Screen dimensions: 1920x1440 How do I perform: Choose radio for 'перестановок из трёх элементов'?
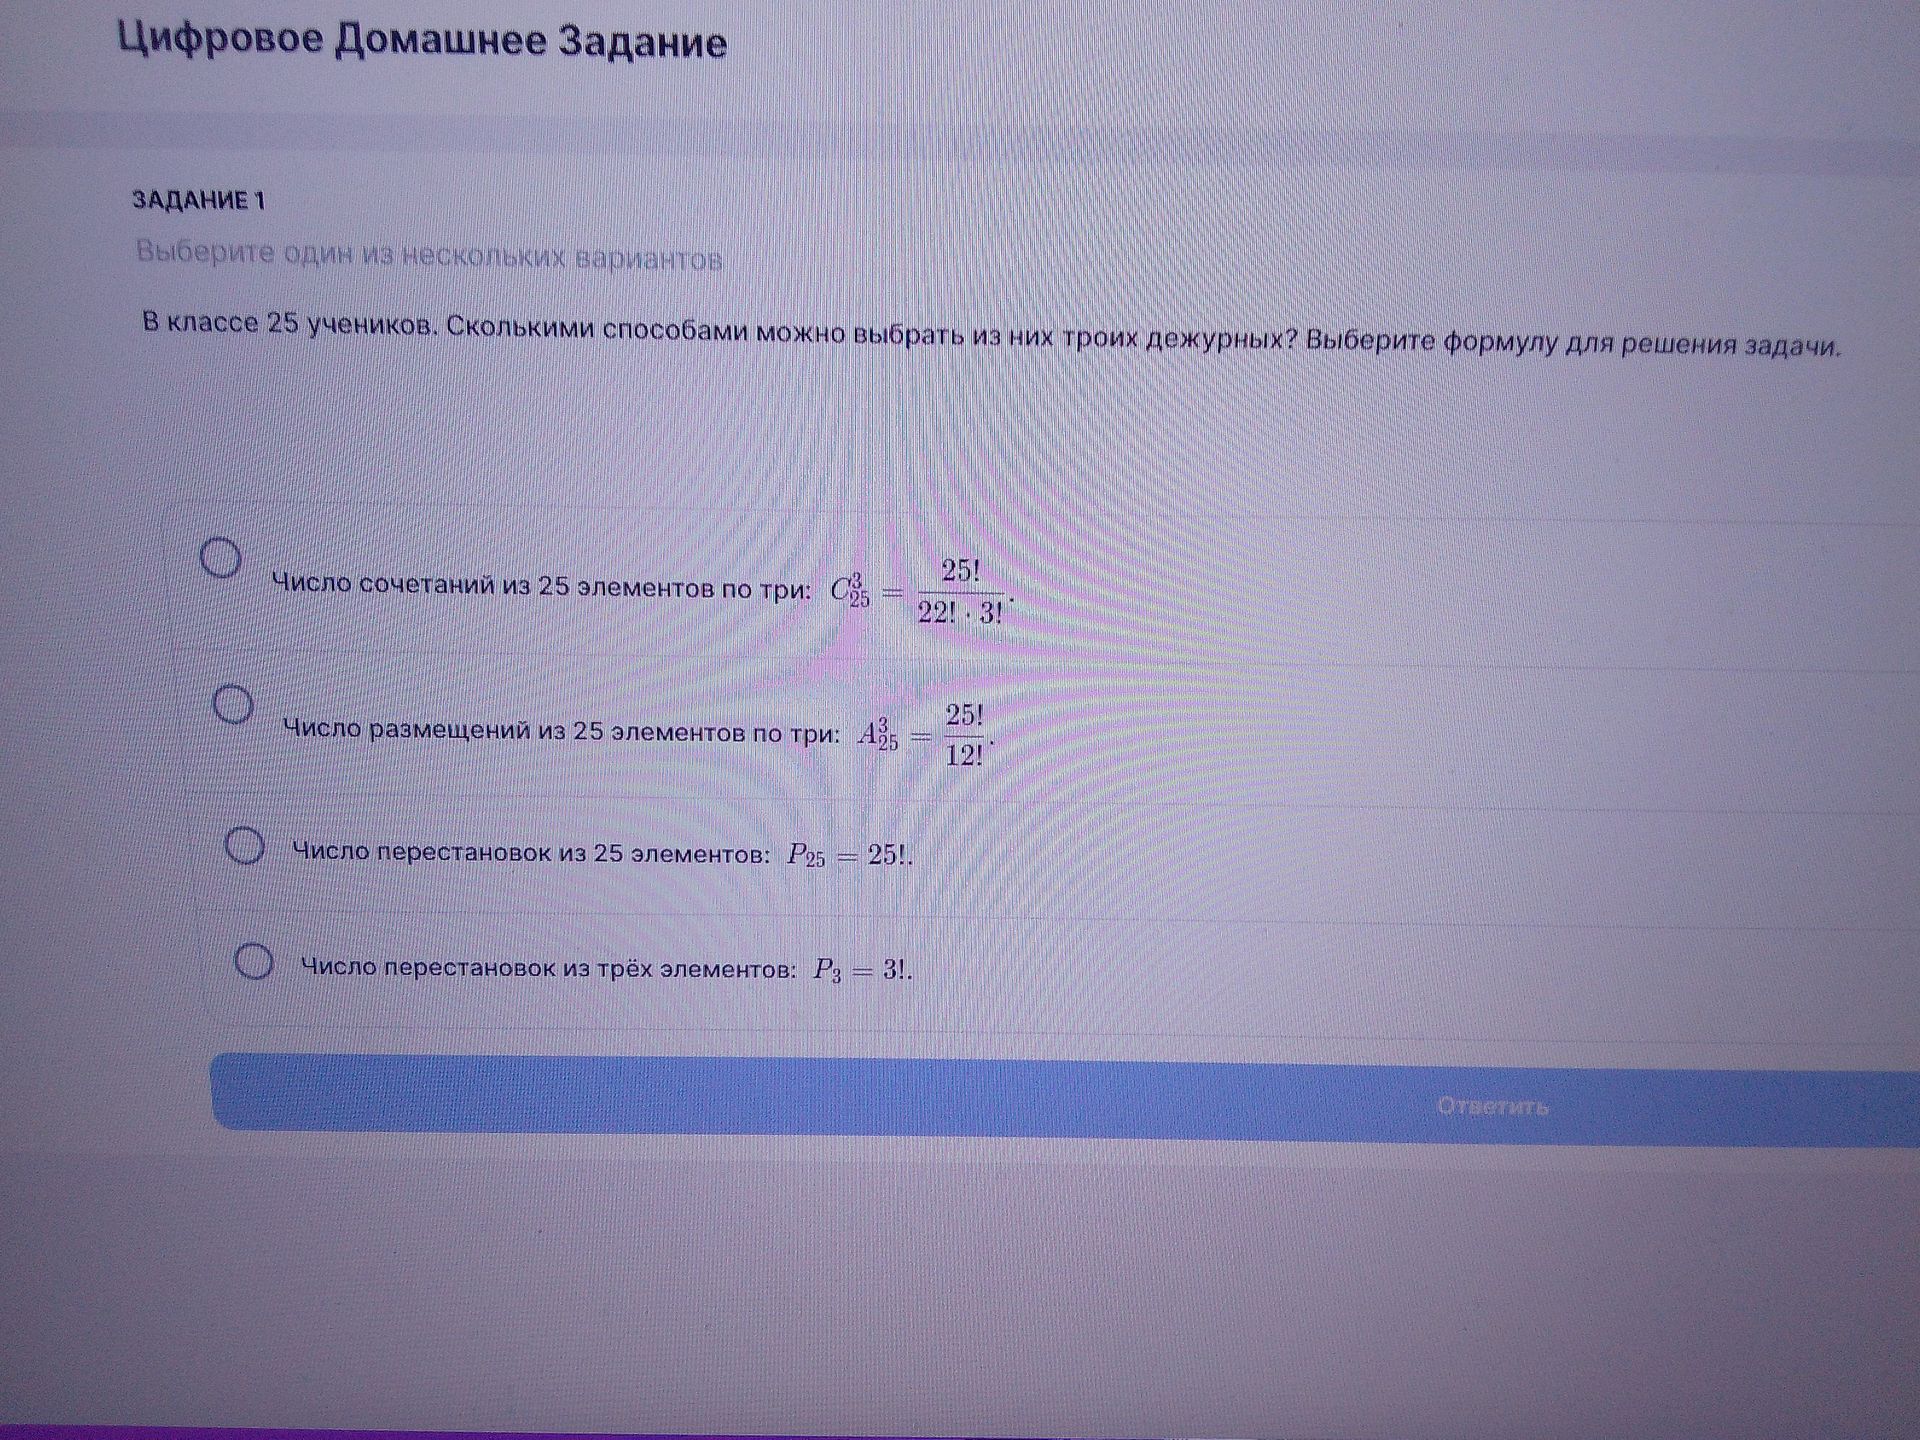click(254, 962)
